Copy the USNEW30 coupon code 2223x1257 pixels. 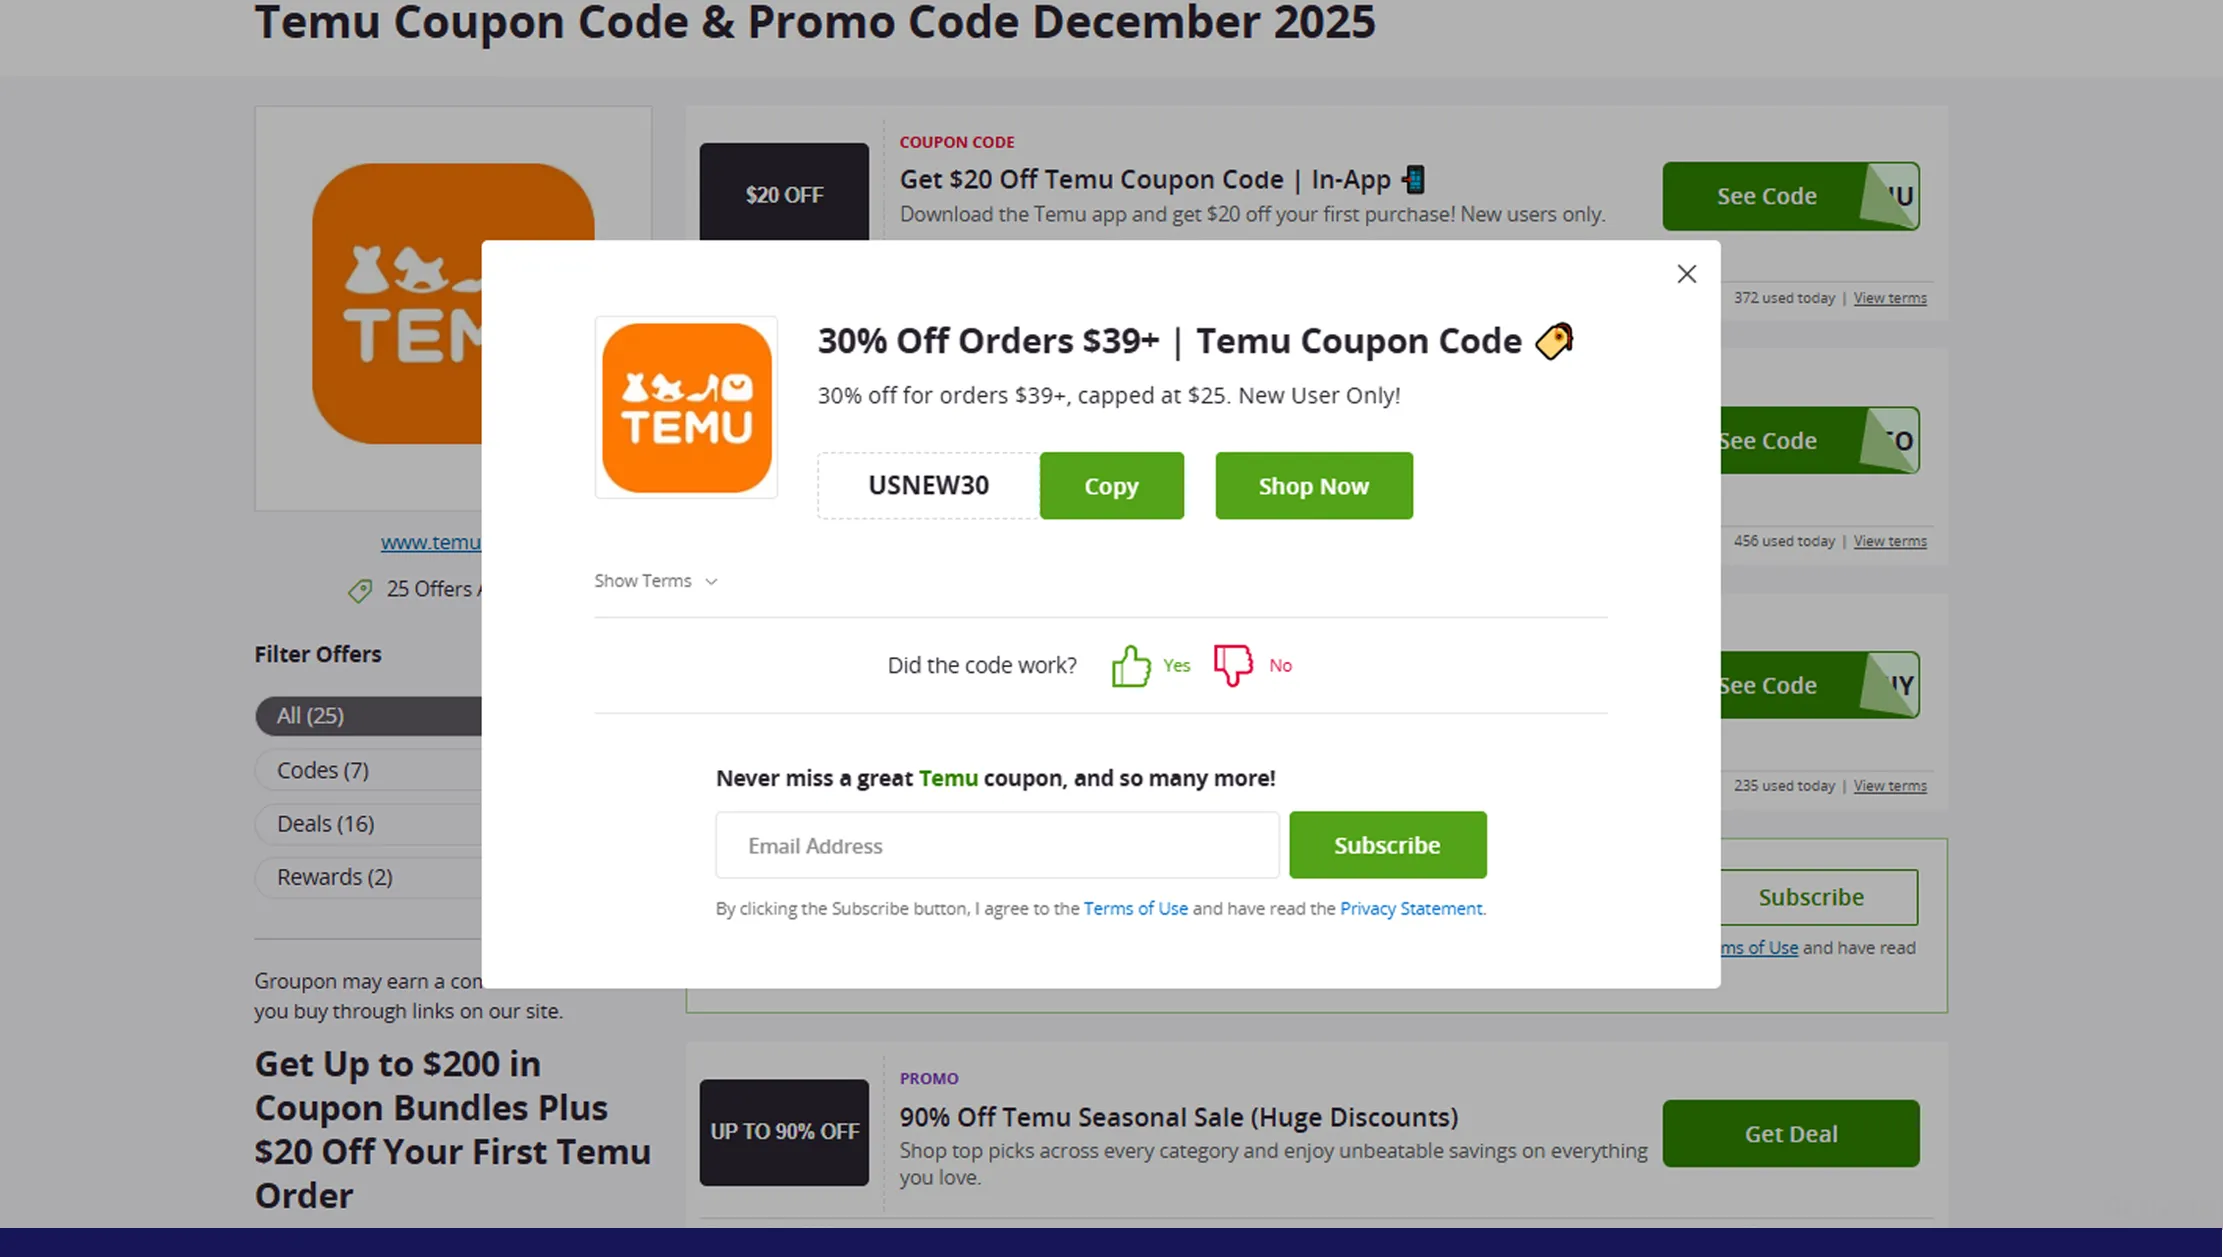coord(1111,485)
